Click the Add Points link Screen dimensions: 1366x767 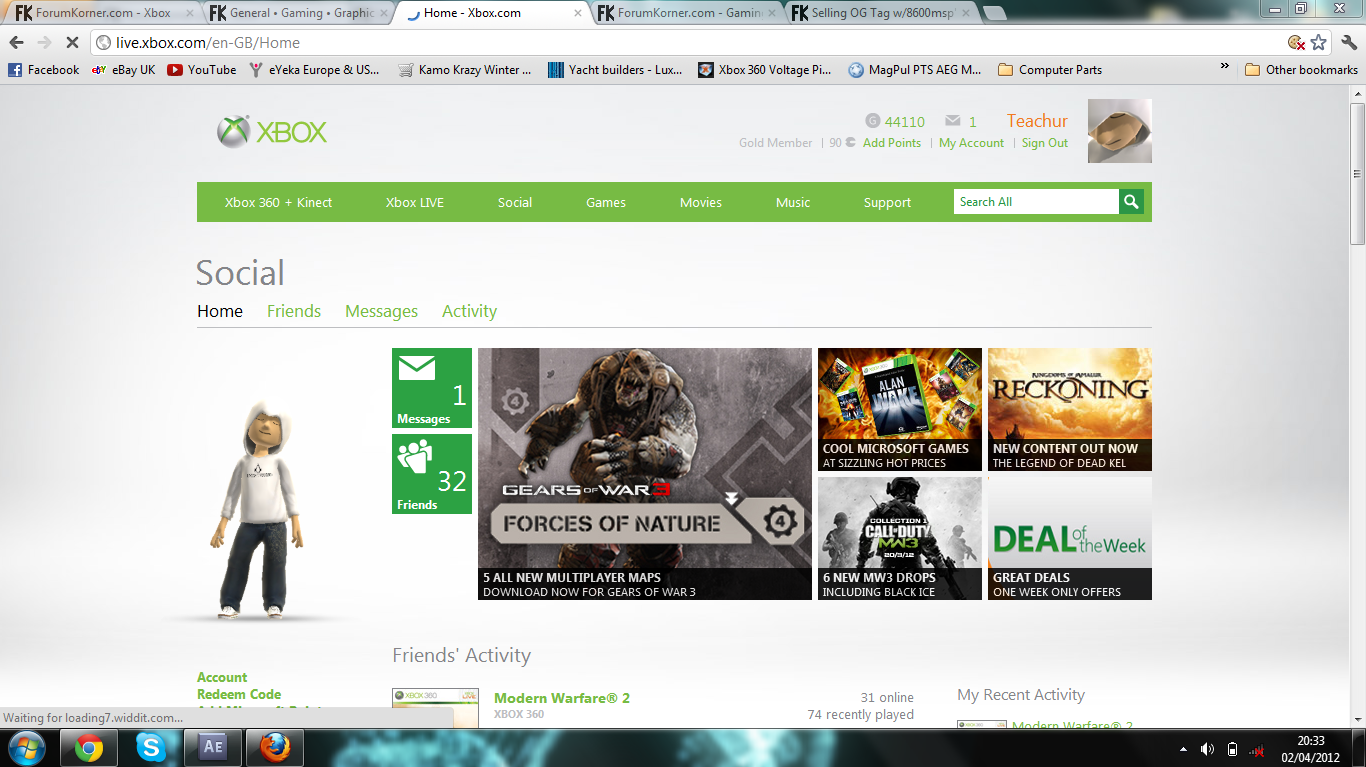[x=892, y=143]
